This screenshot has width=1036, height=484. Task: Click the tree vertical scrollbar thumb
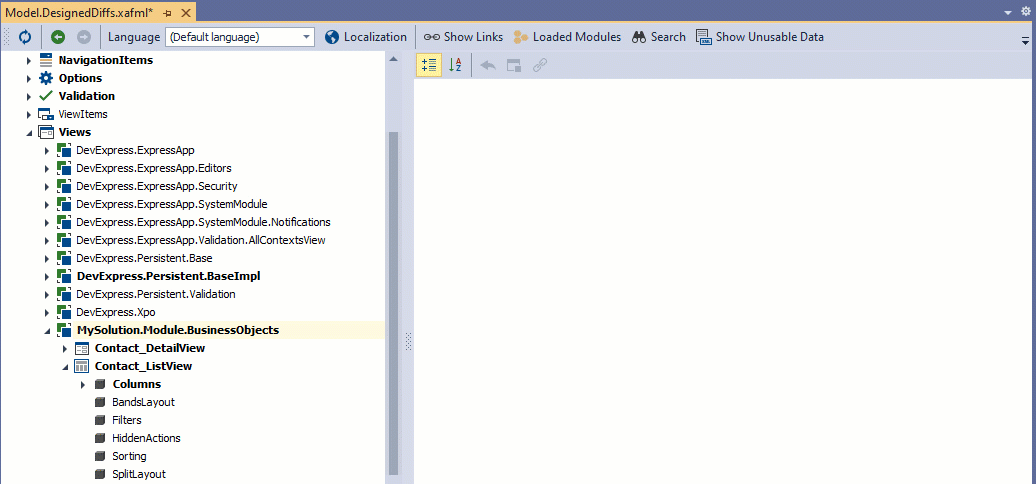click(393, 303)
